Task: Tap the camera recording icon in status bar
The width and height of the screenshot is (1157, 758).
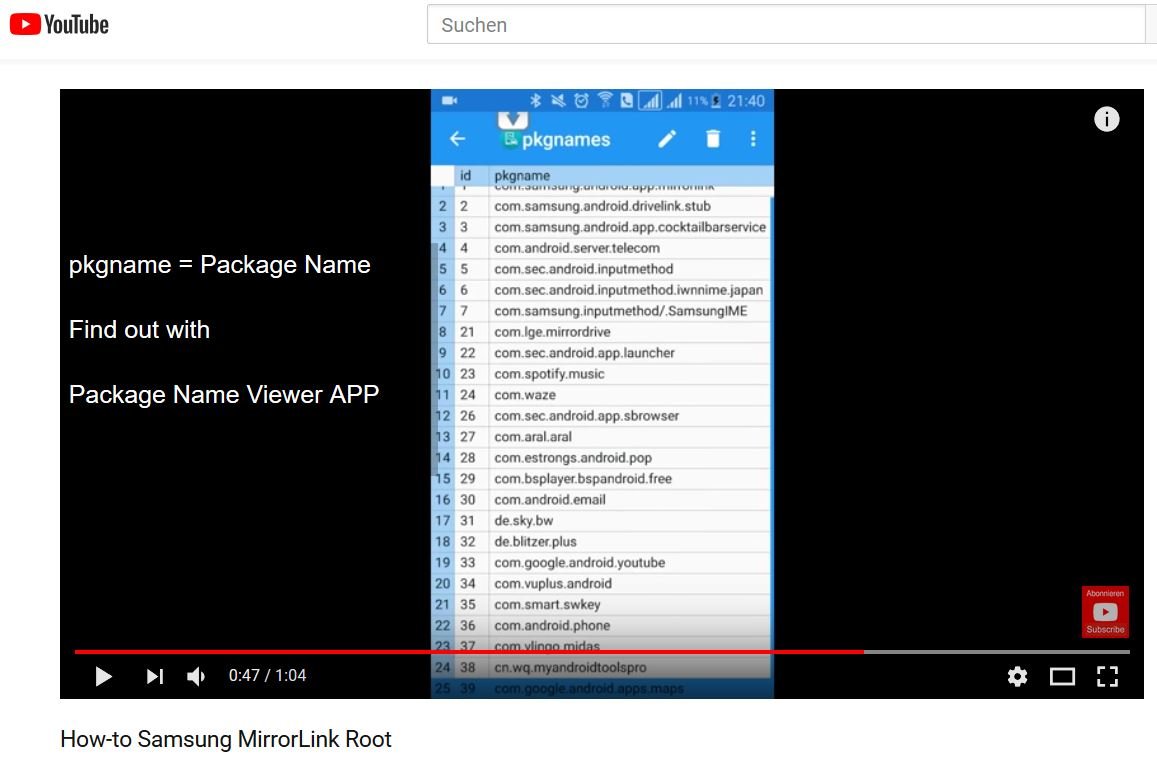Action: 449,100
